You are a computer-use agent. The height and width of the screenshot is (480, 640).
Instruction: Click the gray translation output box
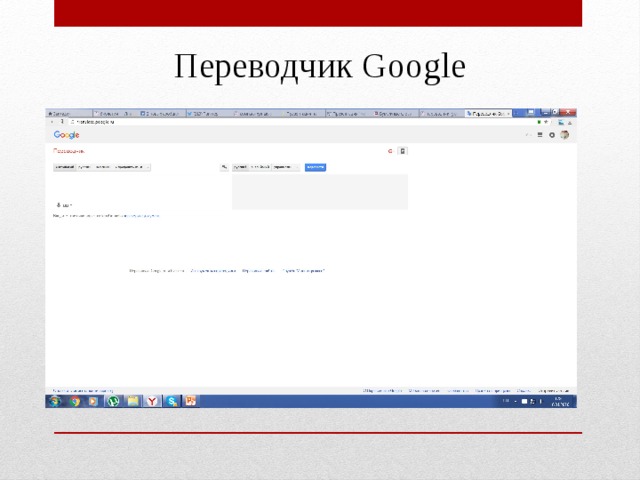[x=320, y=191]
